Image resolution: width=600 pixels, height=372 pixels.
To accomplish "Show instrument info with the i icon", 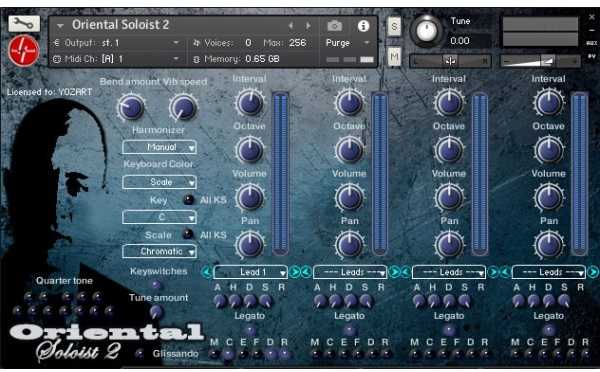I will (363, 26).
